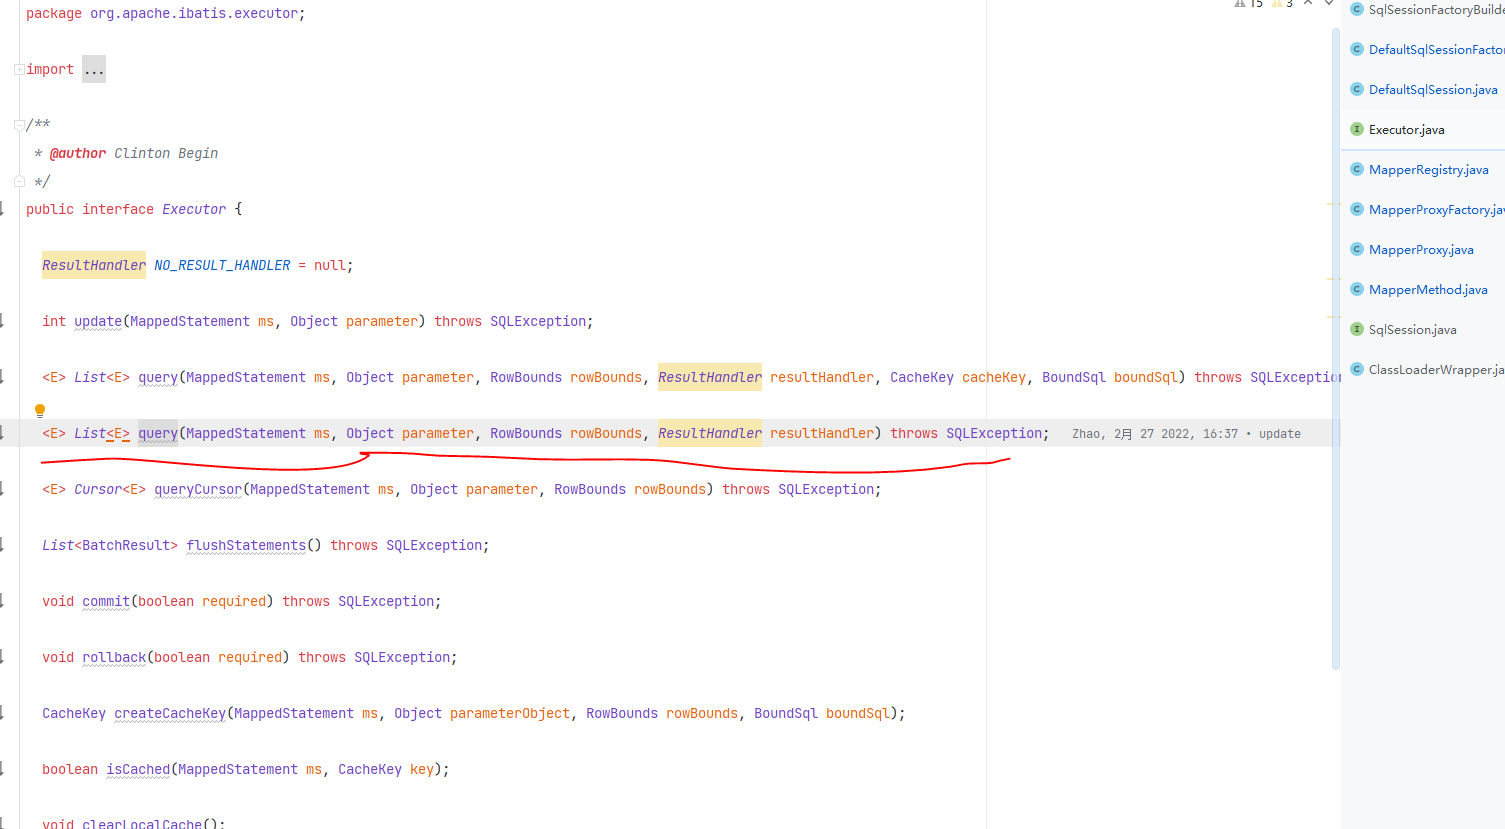Click the commit method name
Image resolution: width=1505 pixels, height=829 pixels.
pos(106,601)
